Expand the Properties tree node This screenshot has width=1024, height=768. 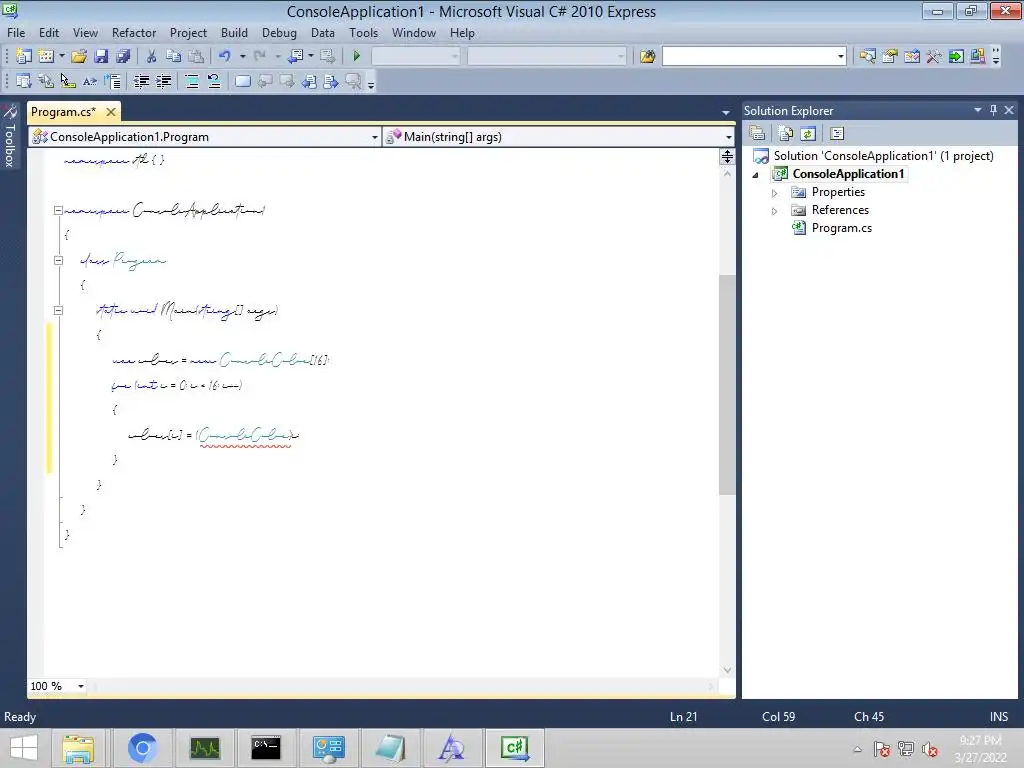coord(775,193)
